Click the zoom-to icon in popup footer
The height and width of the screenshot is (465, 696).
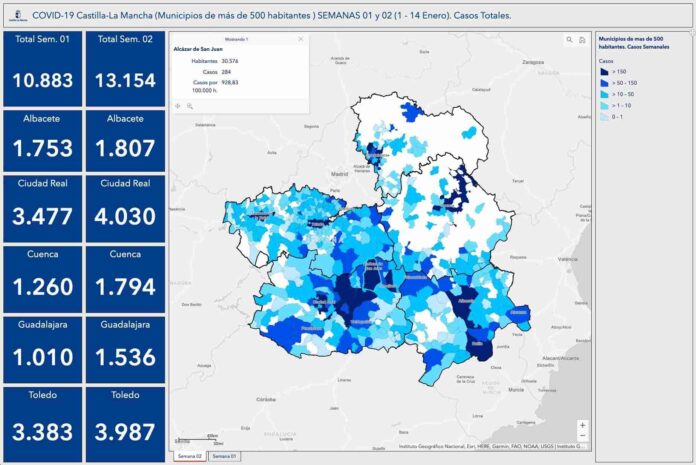pos(188,105)
